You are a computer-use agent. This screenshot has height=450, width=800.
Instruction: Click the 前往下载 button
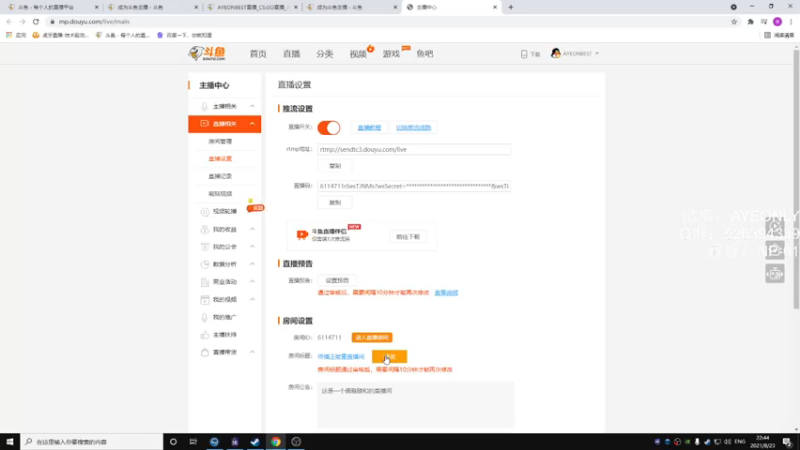pos(408,237)
